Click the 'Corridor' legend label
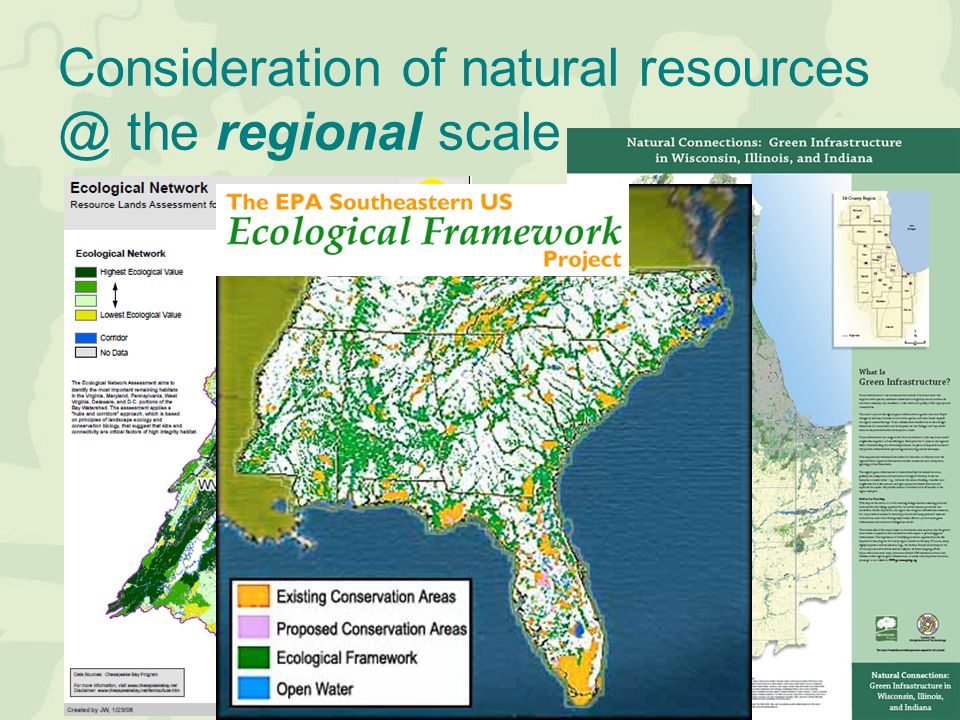Screen dimensions: 960x720 click(x=114, y=338)
